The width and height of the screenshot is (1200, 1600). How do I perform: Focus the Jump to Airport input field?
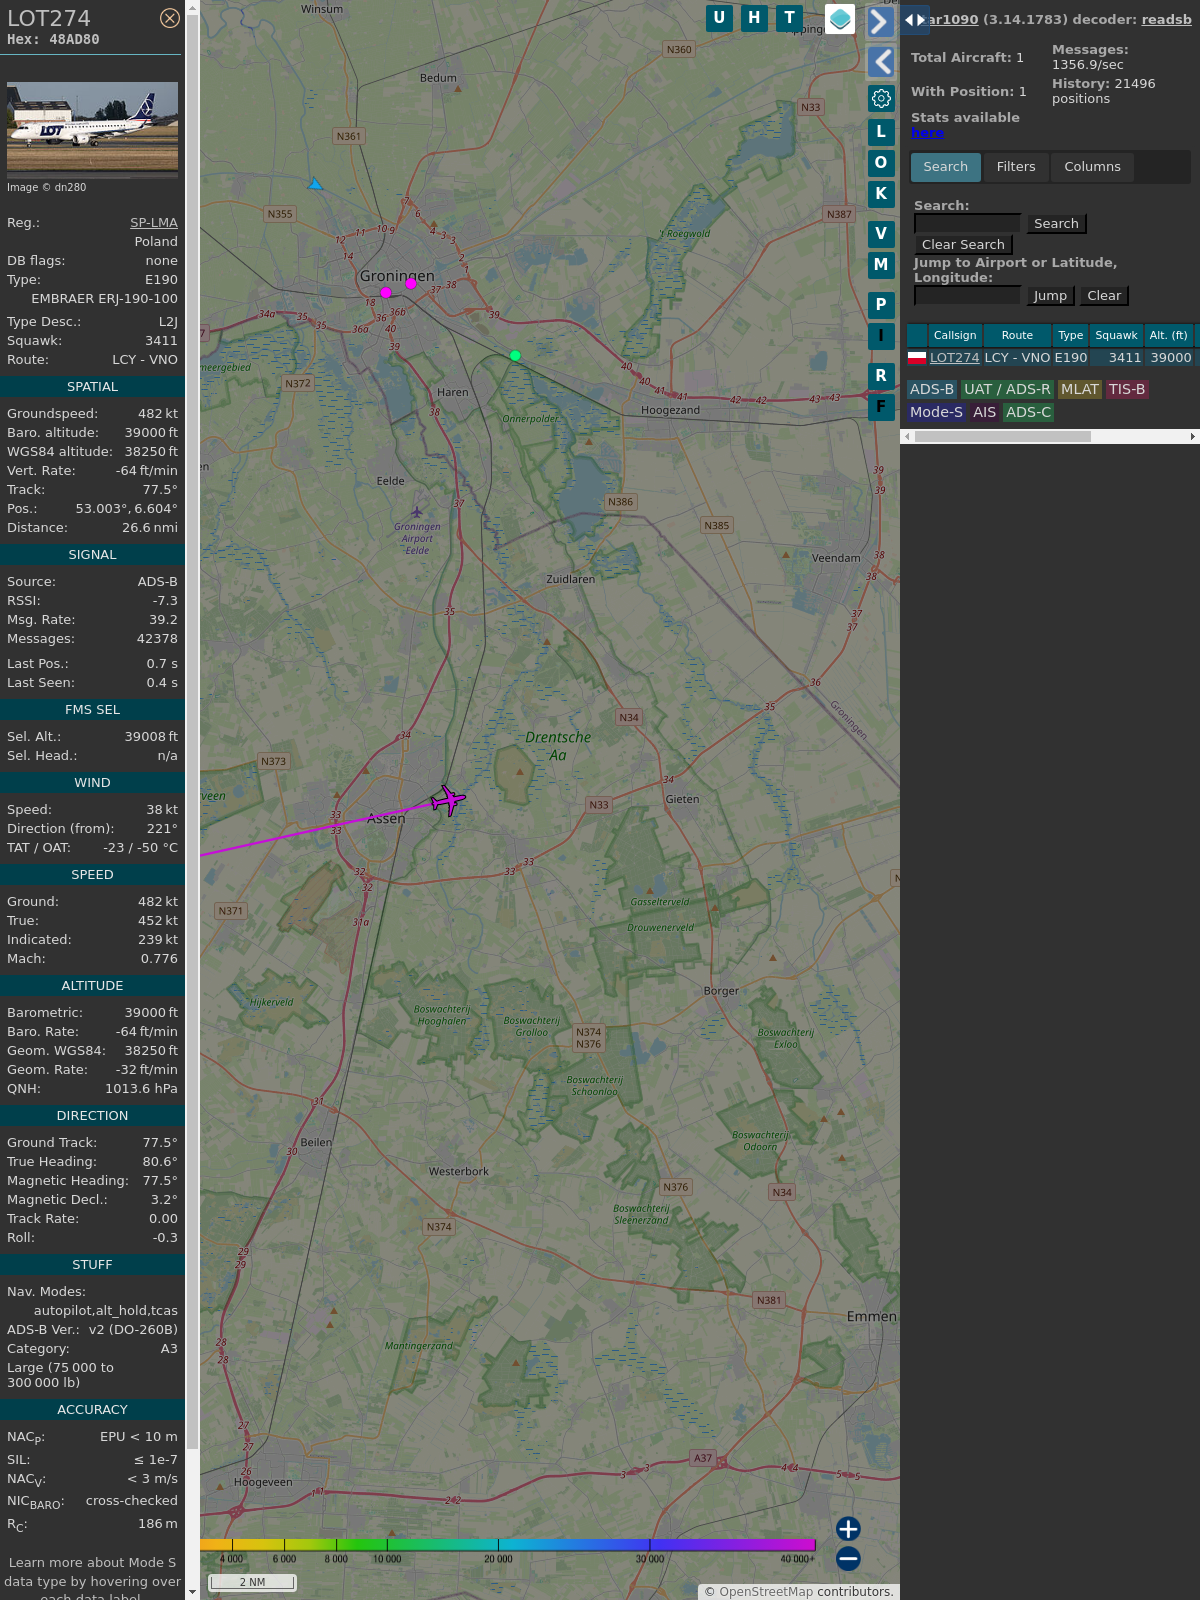pos(967,296)
